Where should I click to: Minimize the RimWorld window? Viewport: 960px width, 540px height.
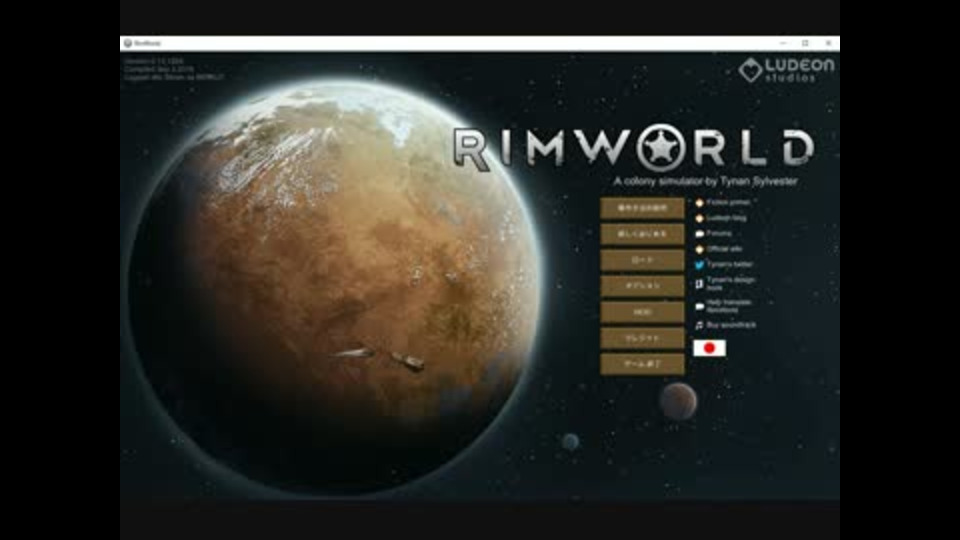pyautogui.click(x=783, y=43)
